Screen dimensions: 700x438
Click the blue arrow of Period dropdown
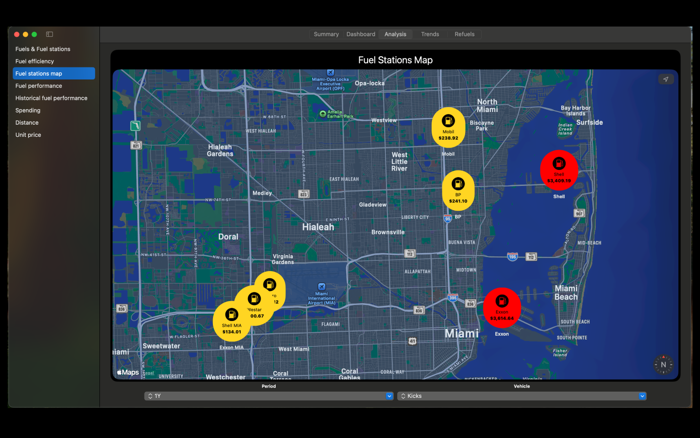(x=389, y=396)
